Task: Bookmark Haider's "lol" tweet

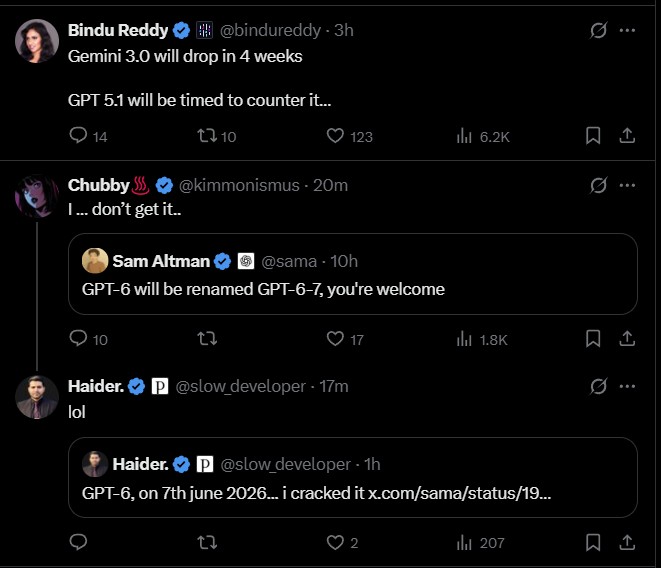Action: [x=593, y=542]
